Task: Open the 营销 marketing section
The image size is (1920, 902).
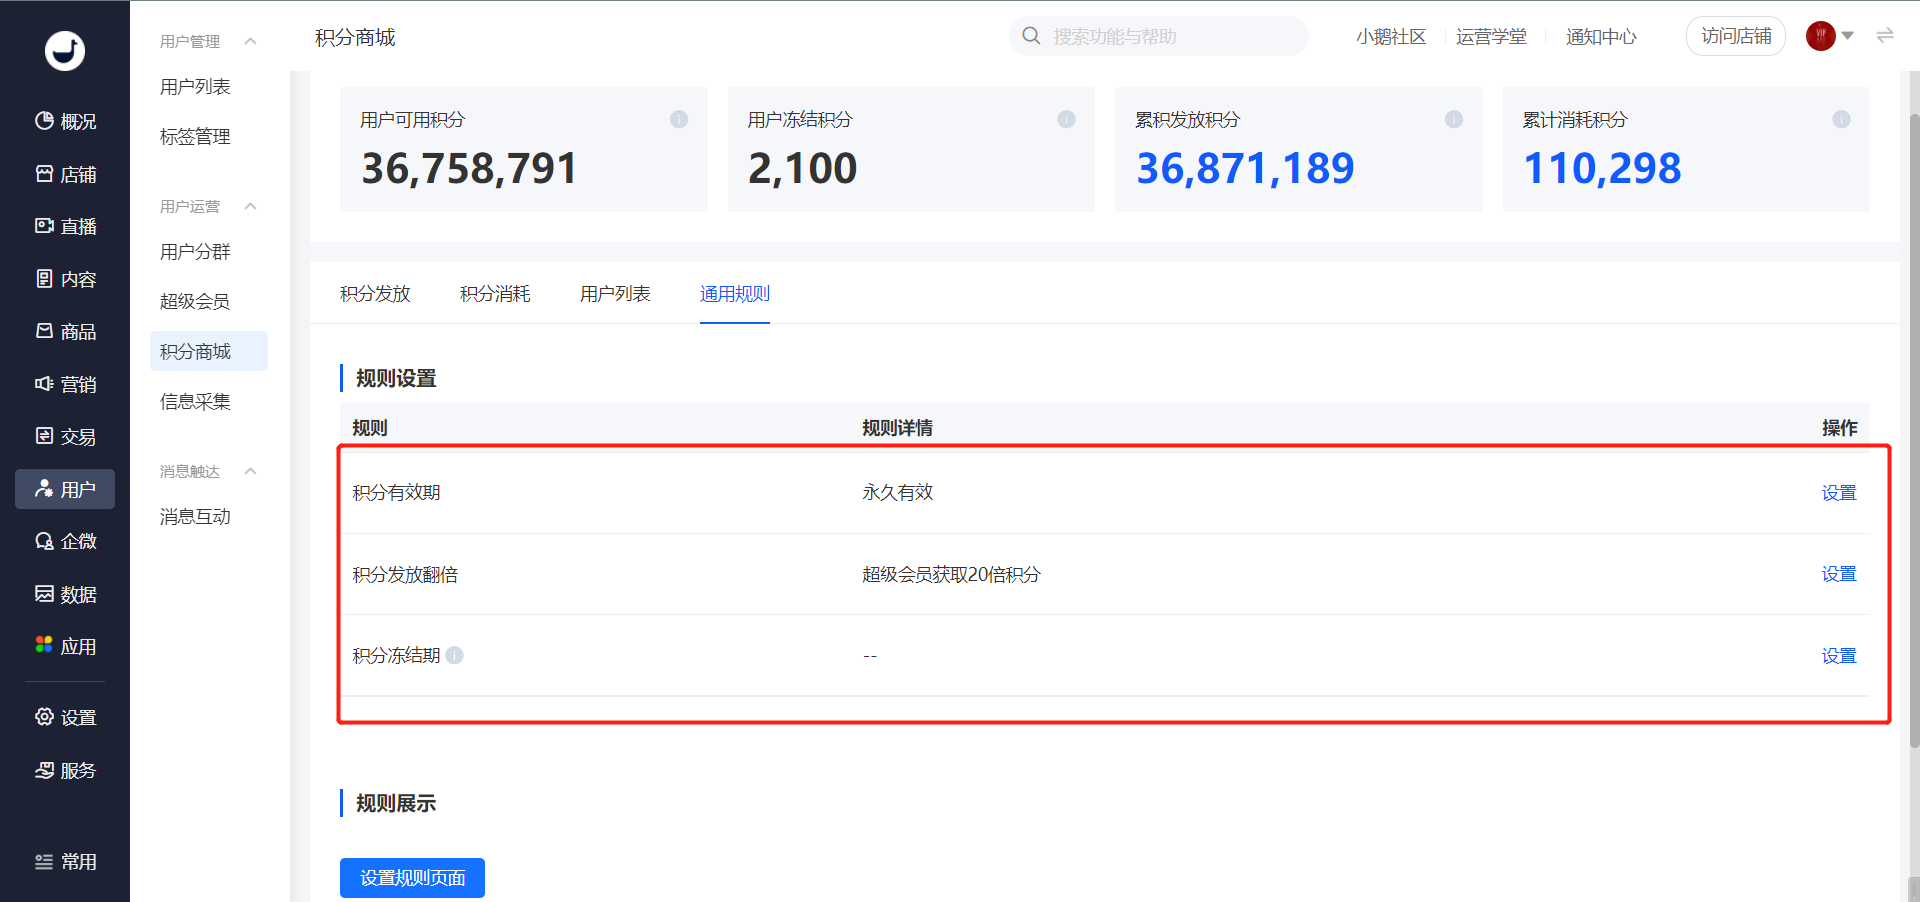Action: [65, 384]
